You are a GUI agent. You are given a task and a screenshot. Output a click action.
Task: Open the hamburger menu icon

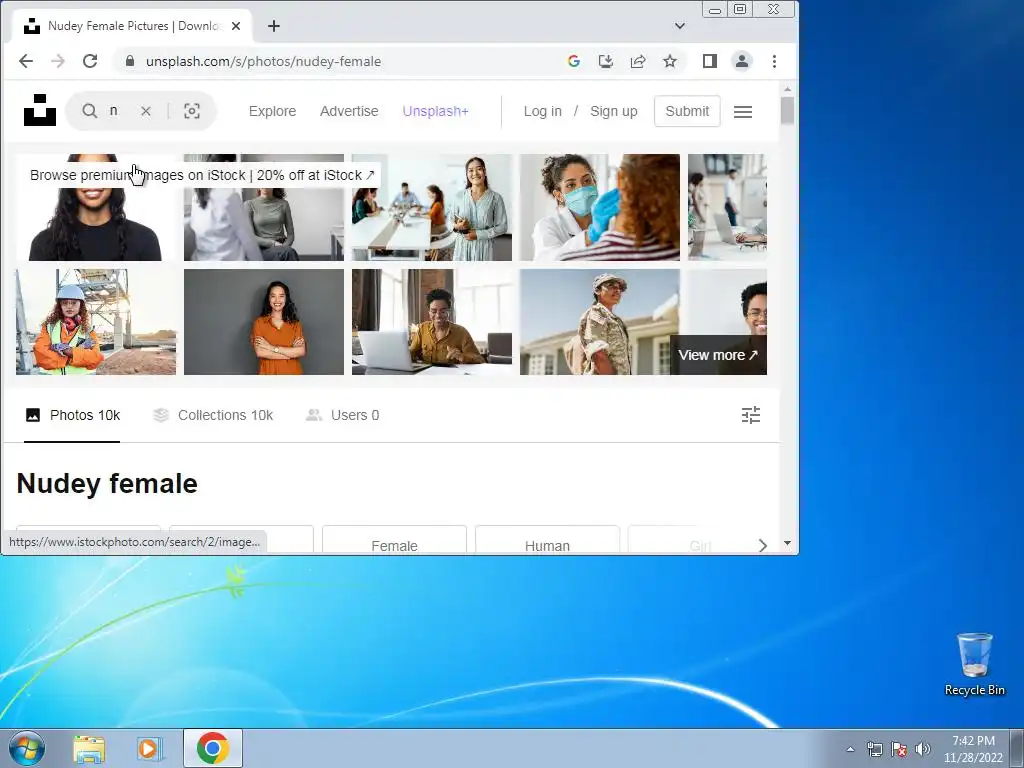(743, 112)
